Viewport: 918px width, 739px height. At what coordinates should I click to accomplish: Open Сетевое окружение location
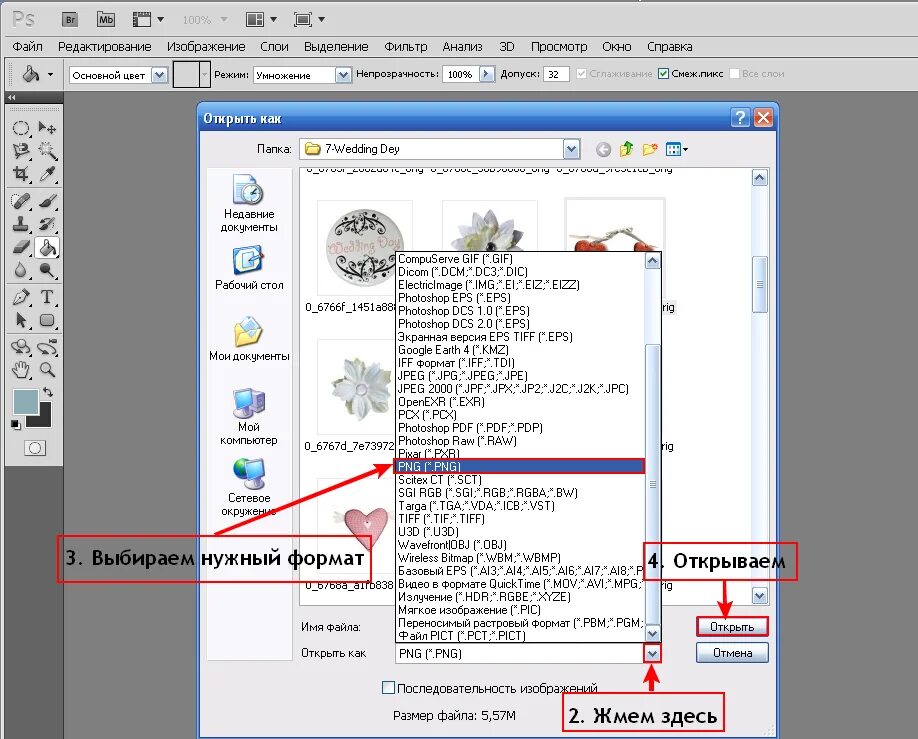249,487
